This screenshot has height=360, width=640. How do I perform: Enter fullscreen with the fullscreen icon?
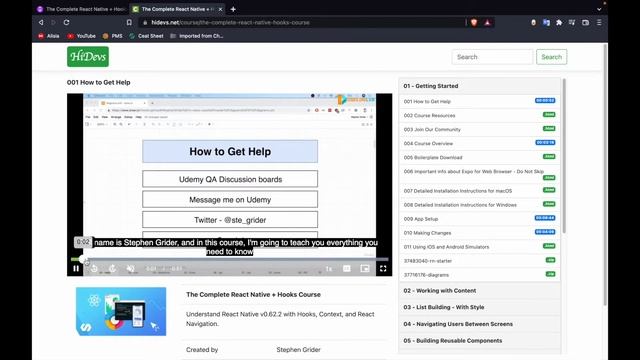(x=383, y=269)
